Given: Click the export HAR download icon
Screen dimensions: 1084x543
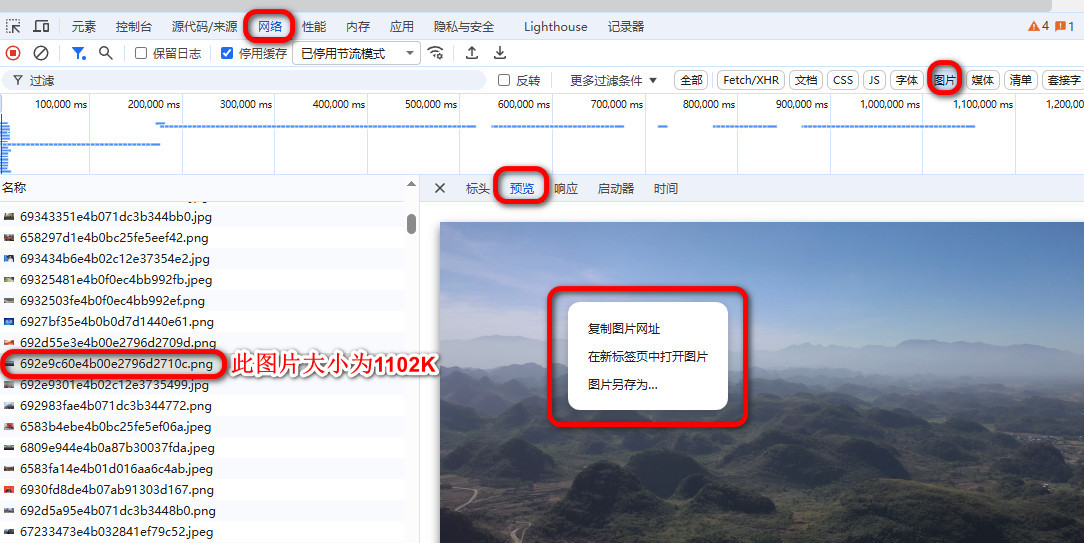Looking at the screenshot, I should (500, 53).
